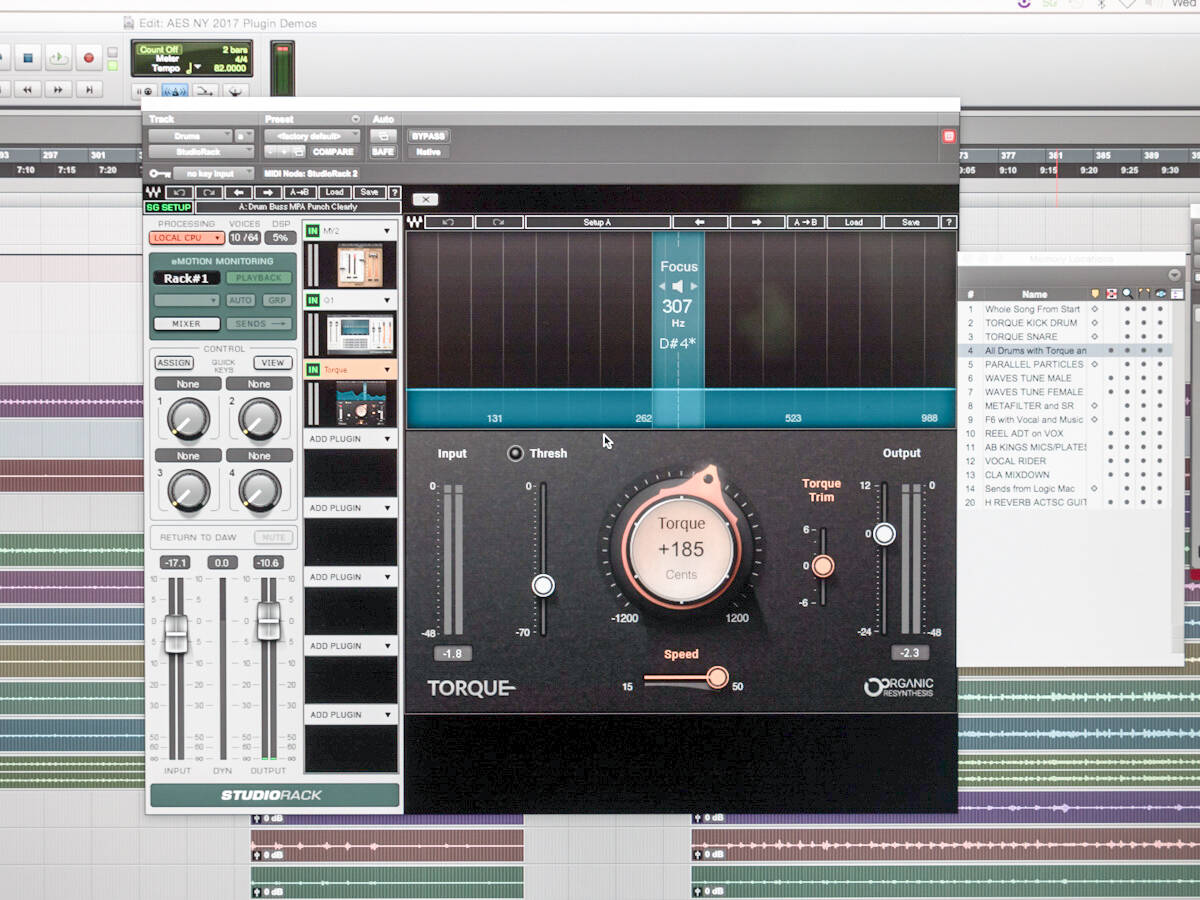Select 'TORQUE KICK DRUM' memory location

tap(1031, 323)
